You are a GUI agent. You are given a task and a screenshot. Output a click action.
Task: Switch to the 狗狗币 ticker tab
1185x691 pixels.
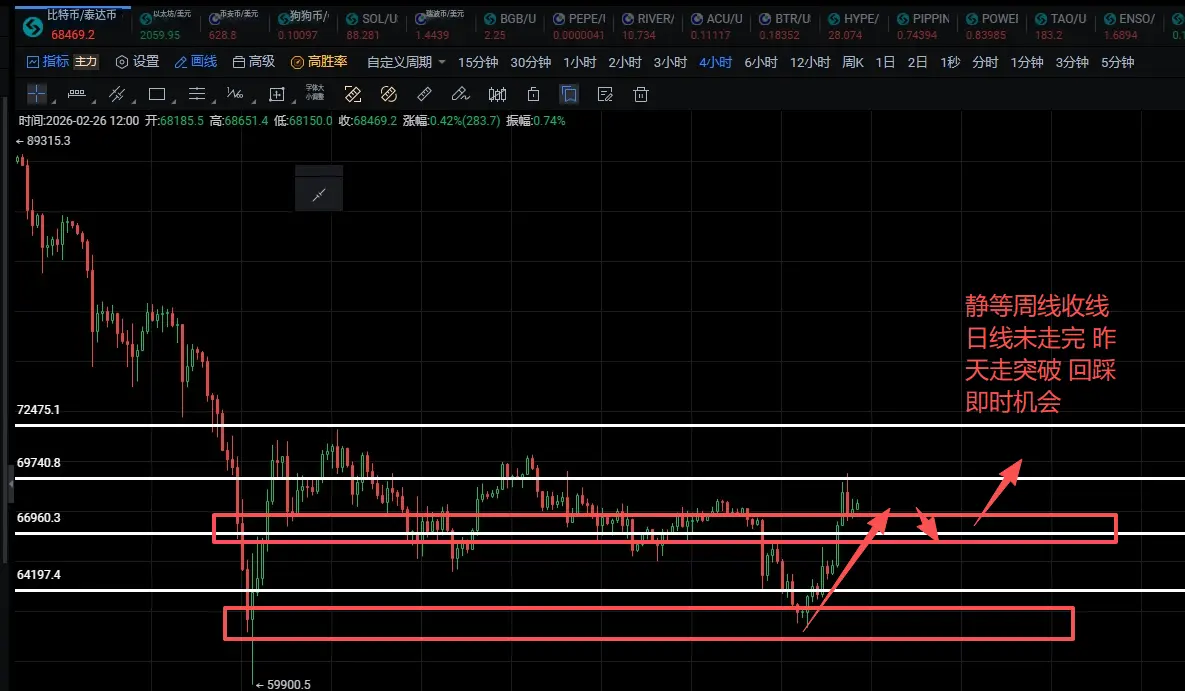pyautogui.click(x=303, y=24)
